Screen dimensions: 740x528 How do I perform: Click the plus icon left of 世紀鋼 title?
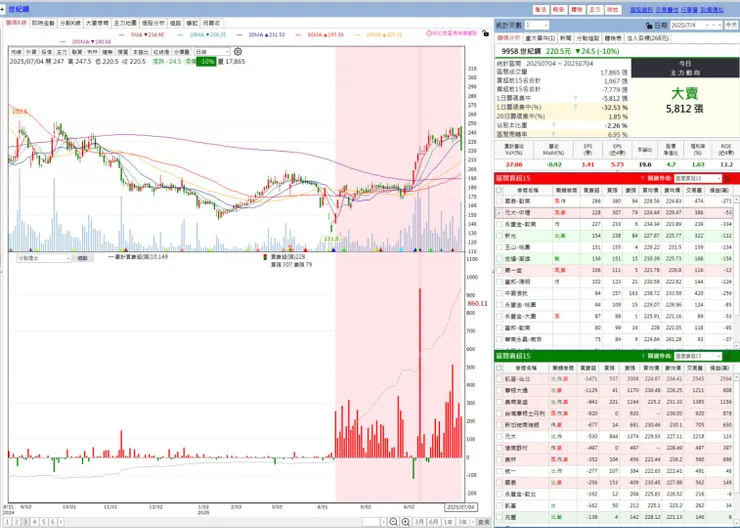[x=2, y=9]
